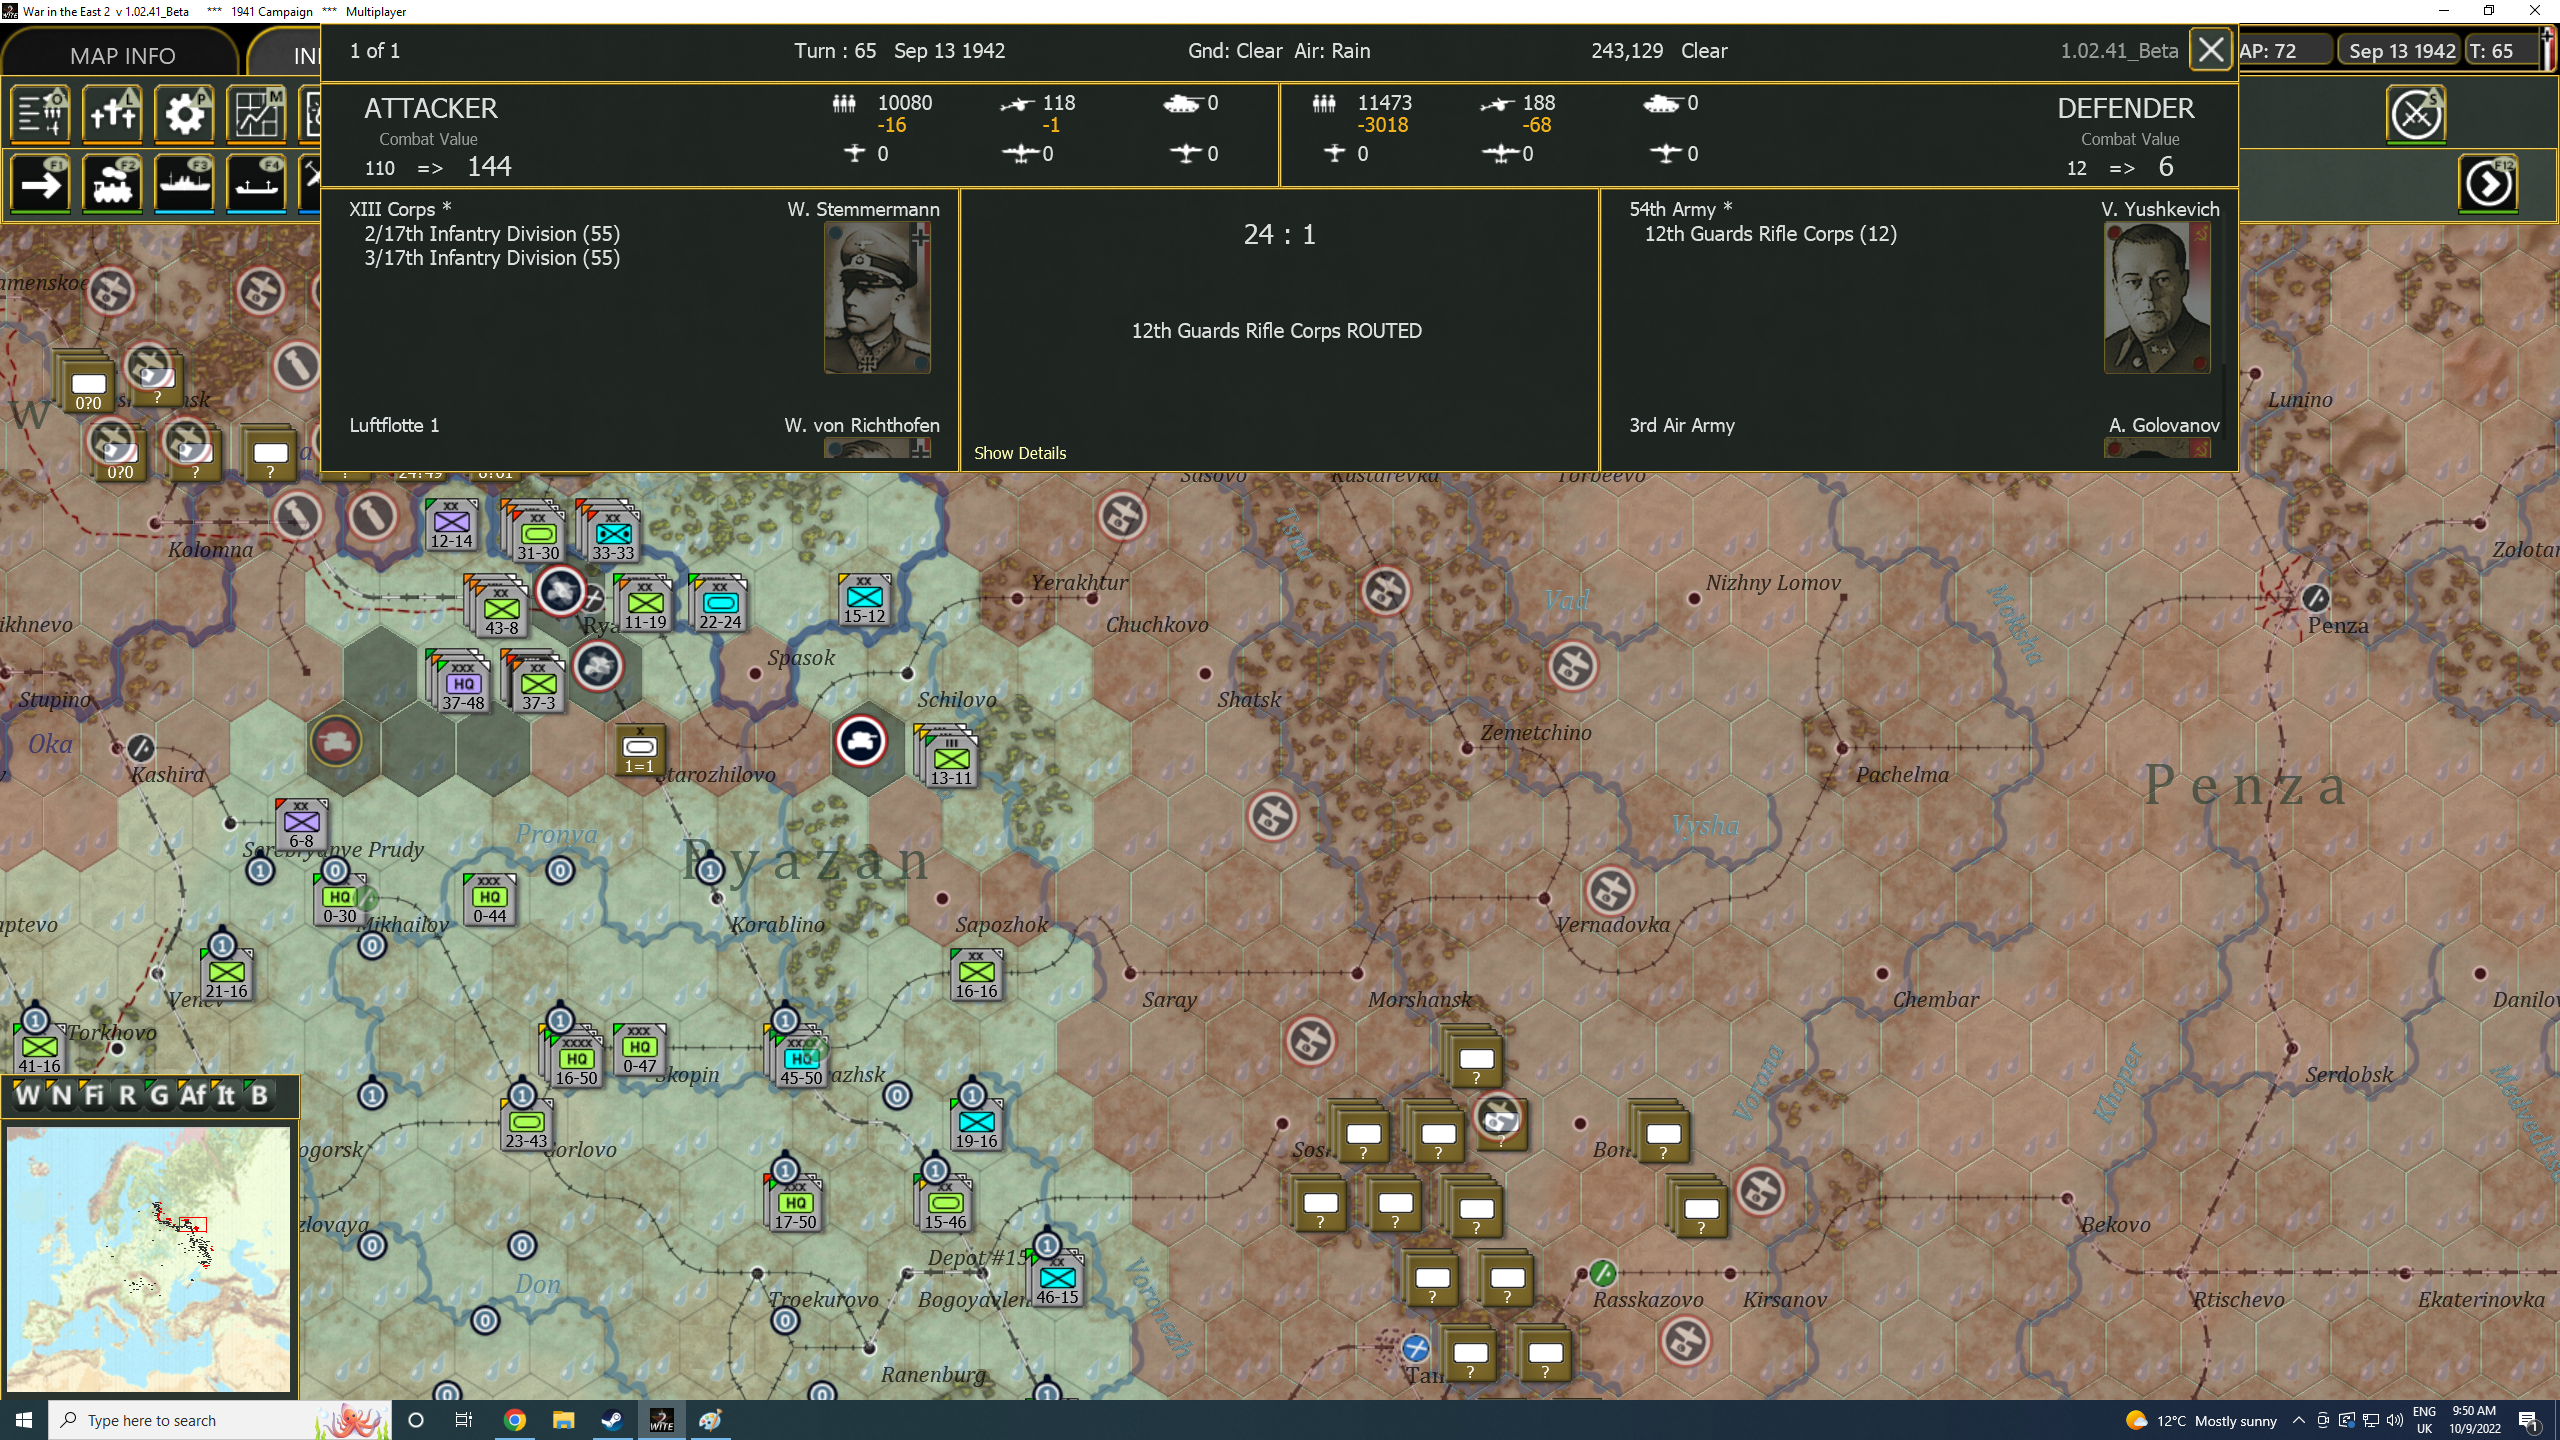
Task: Open the weather widget in taskbar
Action: [2202, 1420]
